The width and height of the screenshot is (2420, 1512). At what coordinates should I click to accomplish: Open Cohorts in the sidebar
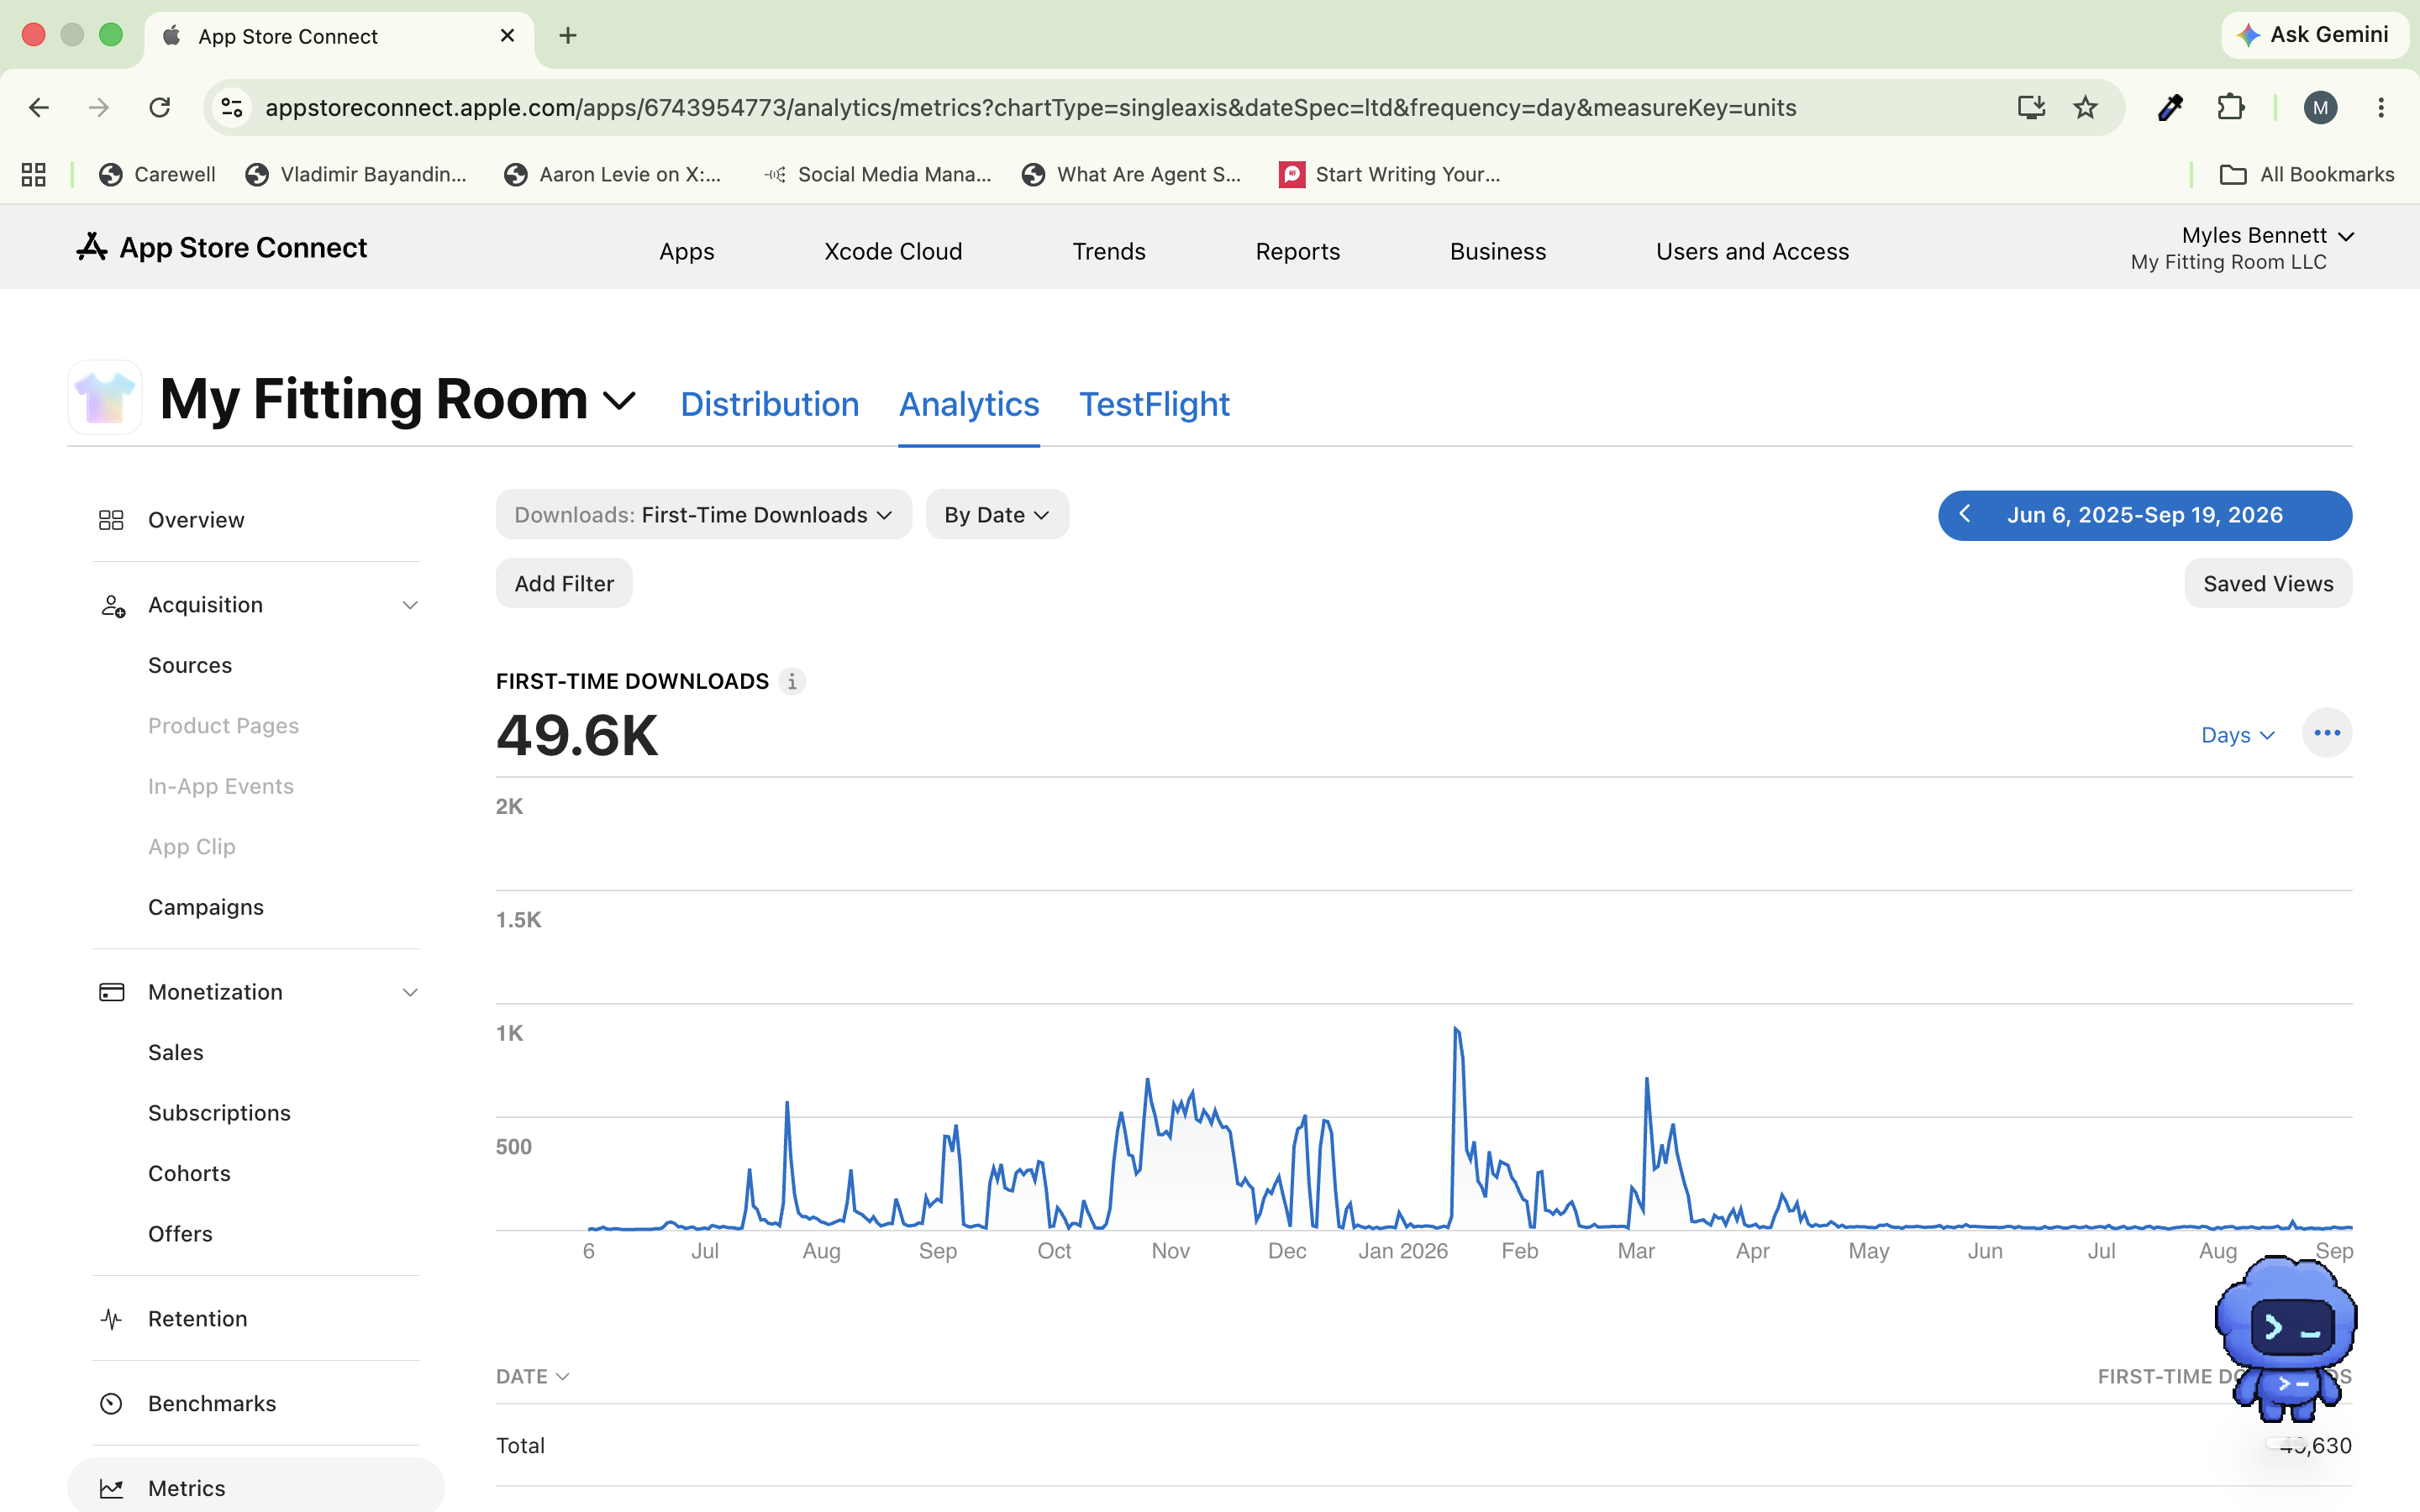tap(189, 1174)
